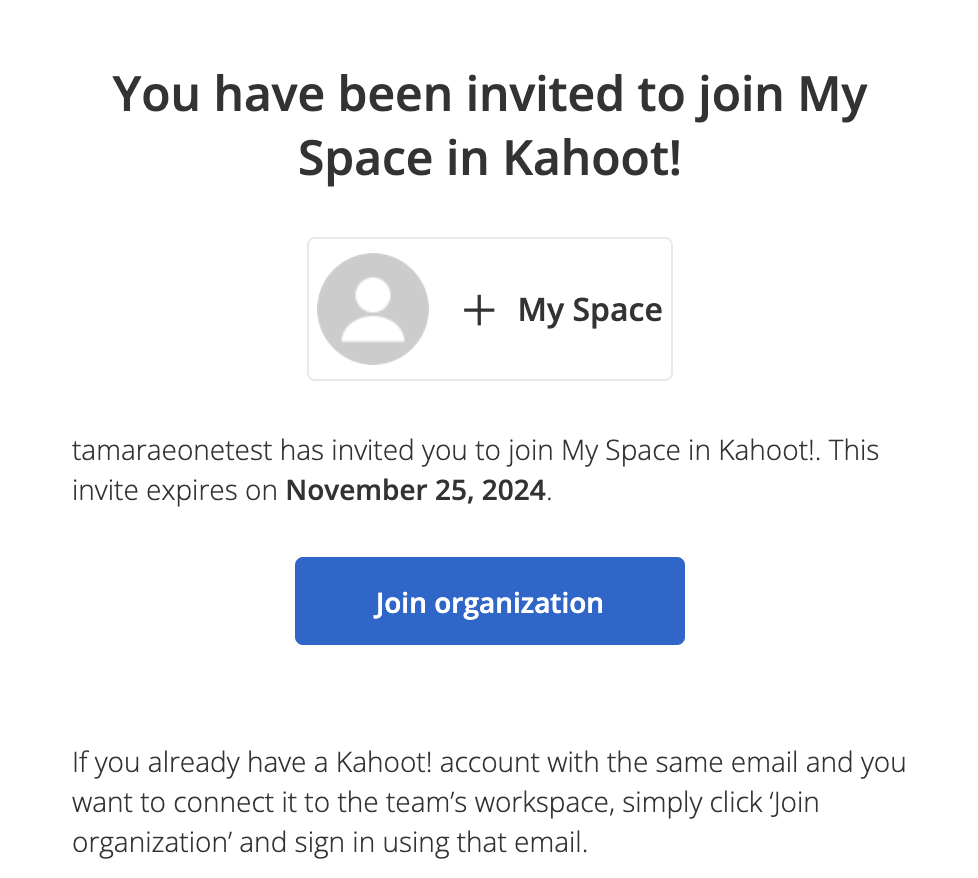Screen dimensions: 978x878
Task: Click the tamaraeonetest inviter name
Action: pos(172,450)
